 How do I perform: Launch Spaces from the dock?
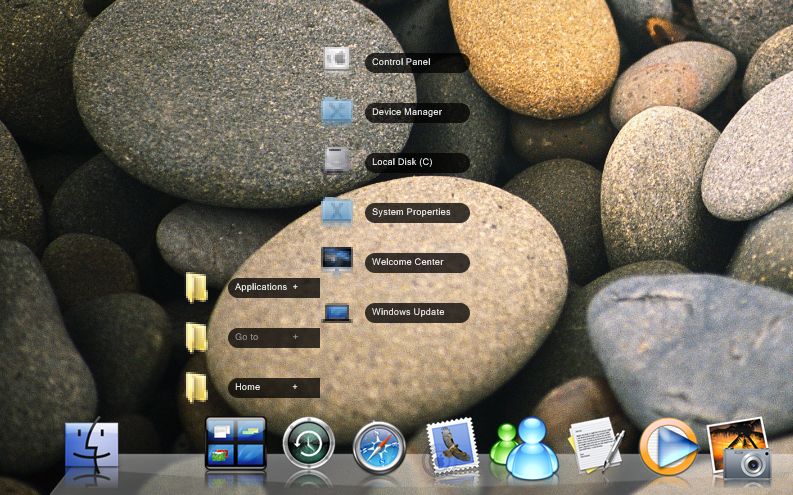(x=236, y=443)
